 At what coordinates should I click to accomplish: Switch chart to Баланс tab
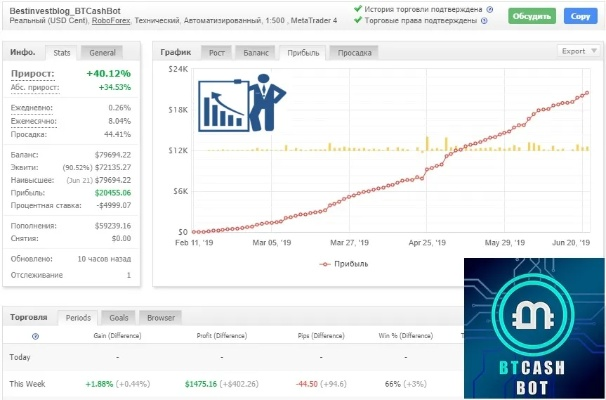(255, 53)
